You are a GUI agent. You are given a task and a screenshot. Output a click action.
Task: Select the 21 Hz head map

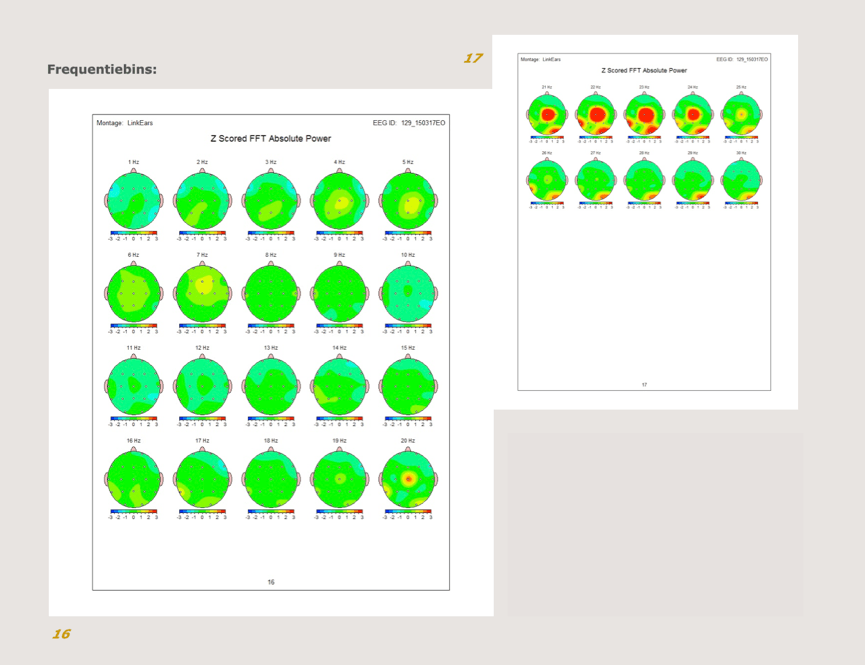point(547,114)
